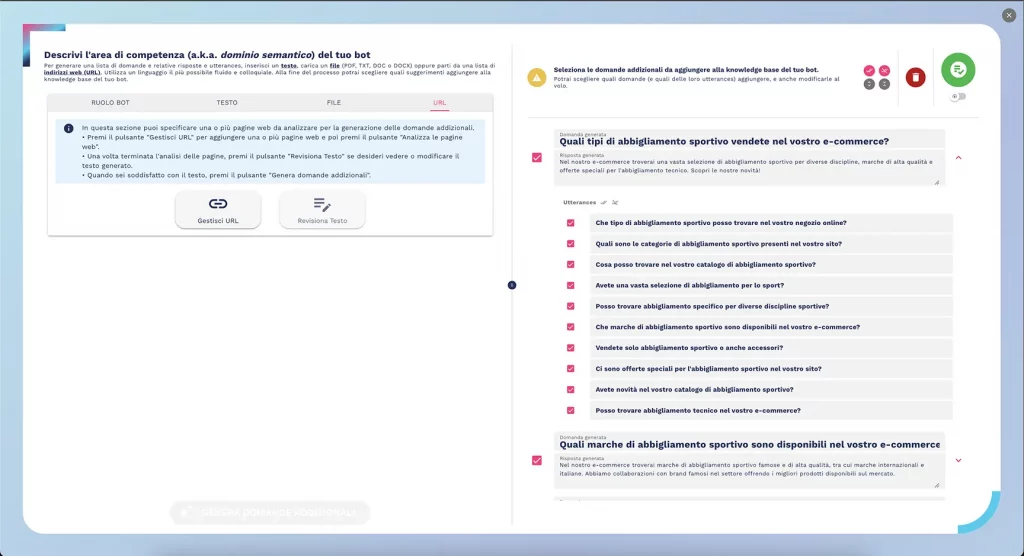Uncheck utterance 'Posso trovare abbigliamento specifico'
The width and height of the screenshot is (1024, 556).
pos(571,306)
